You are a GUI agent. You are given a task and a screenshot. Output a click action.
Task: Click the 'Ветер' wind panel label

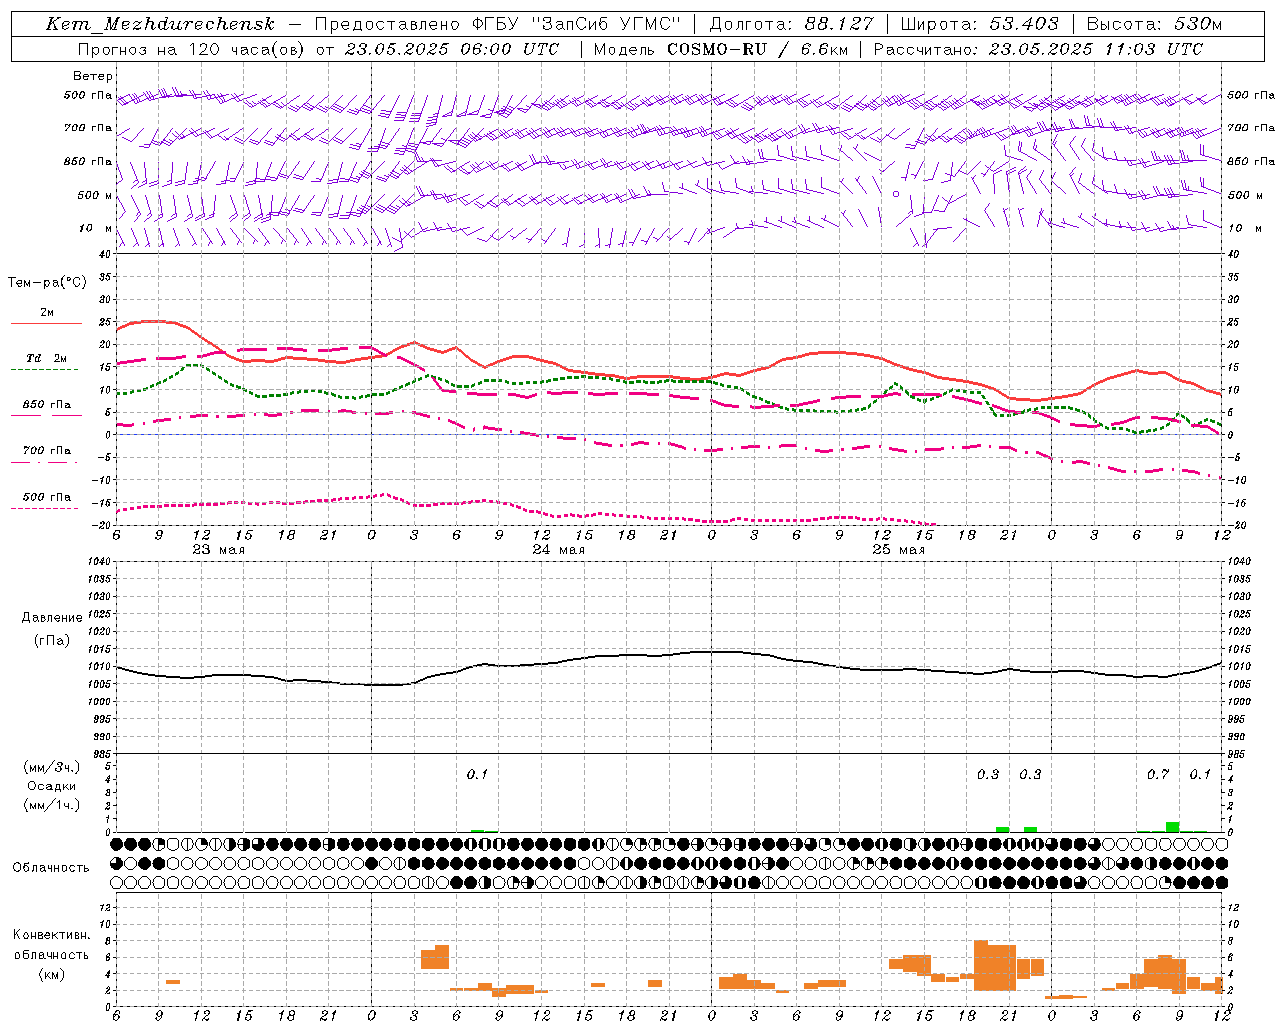[93, 76]
